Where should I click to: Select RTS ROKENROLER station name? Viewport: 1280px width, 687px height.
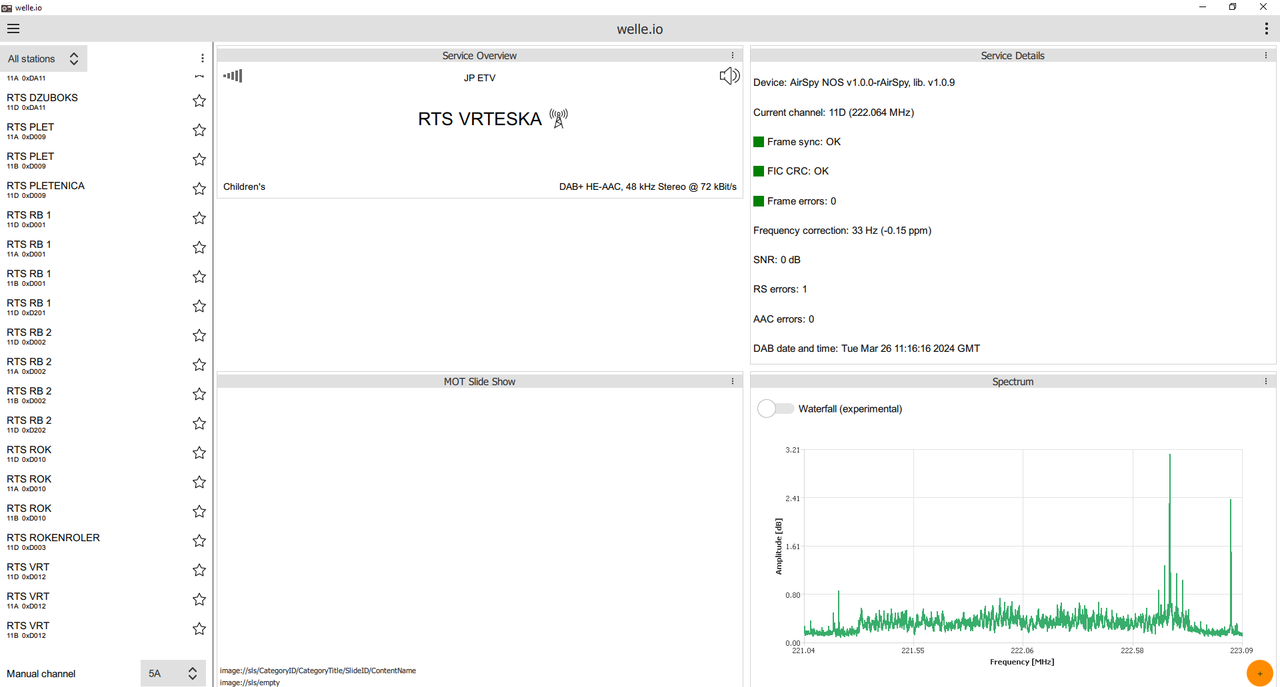(x=53, y=538)
